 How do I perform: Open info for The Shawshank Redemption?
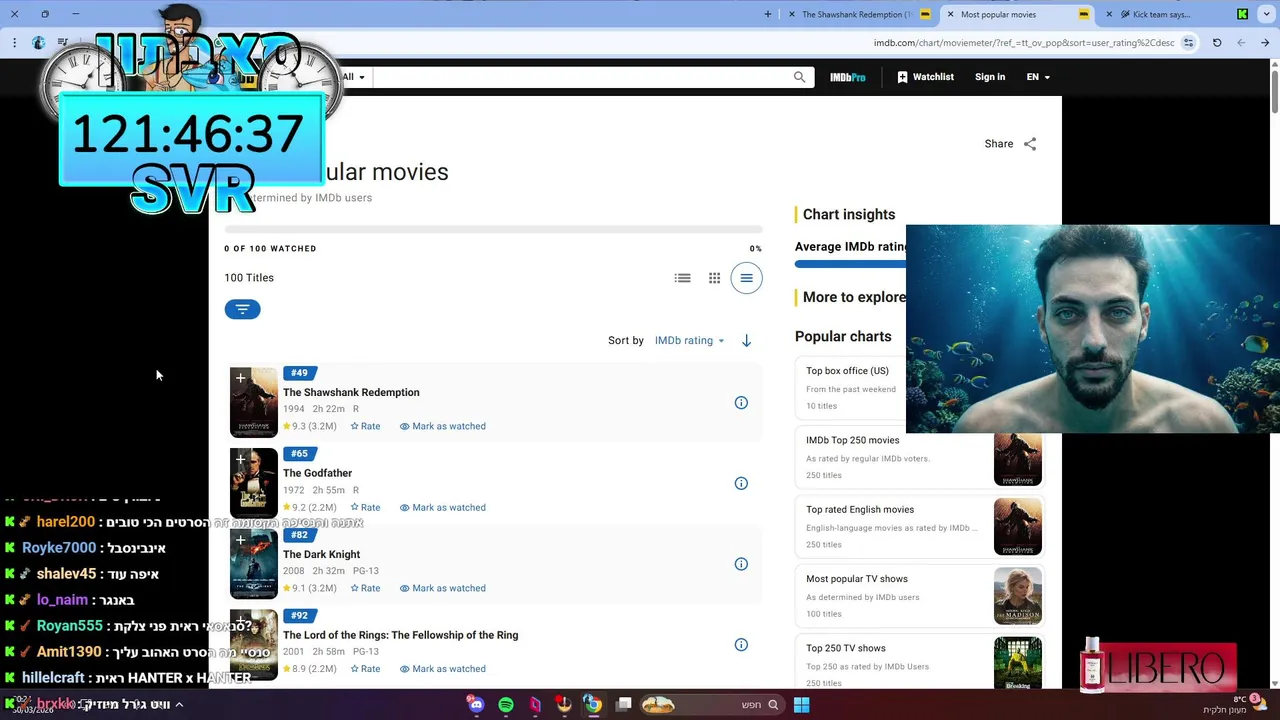741,403
